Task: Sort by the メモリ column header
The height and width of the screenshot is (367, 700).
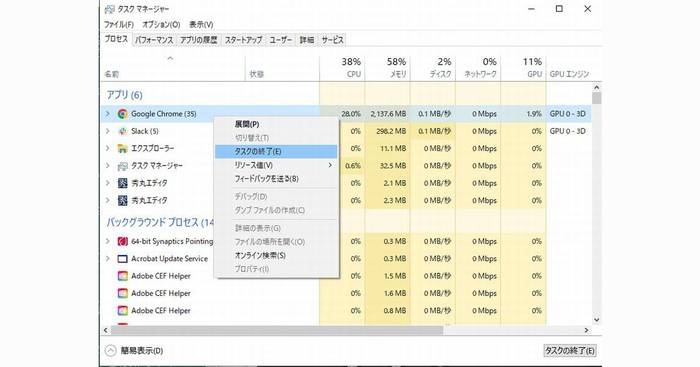Action: point(388,68)
